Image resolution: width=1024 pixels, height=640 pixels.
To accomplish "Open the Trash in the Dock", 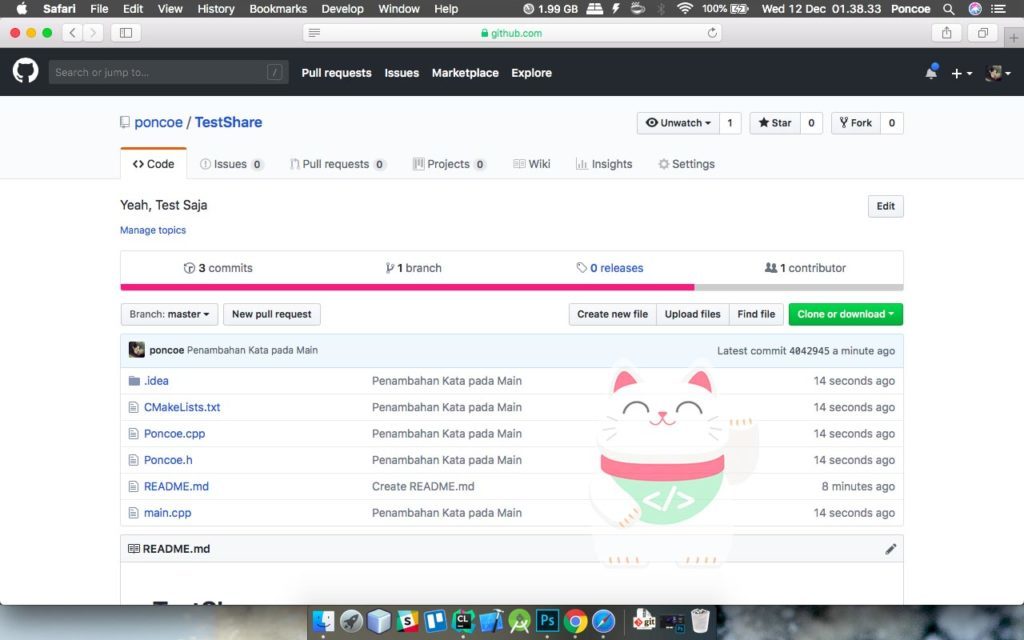I will (700, 621).
